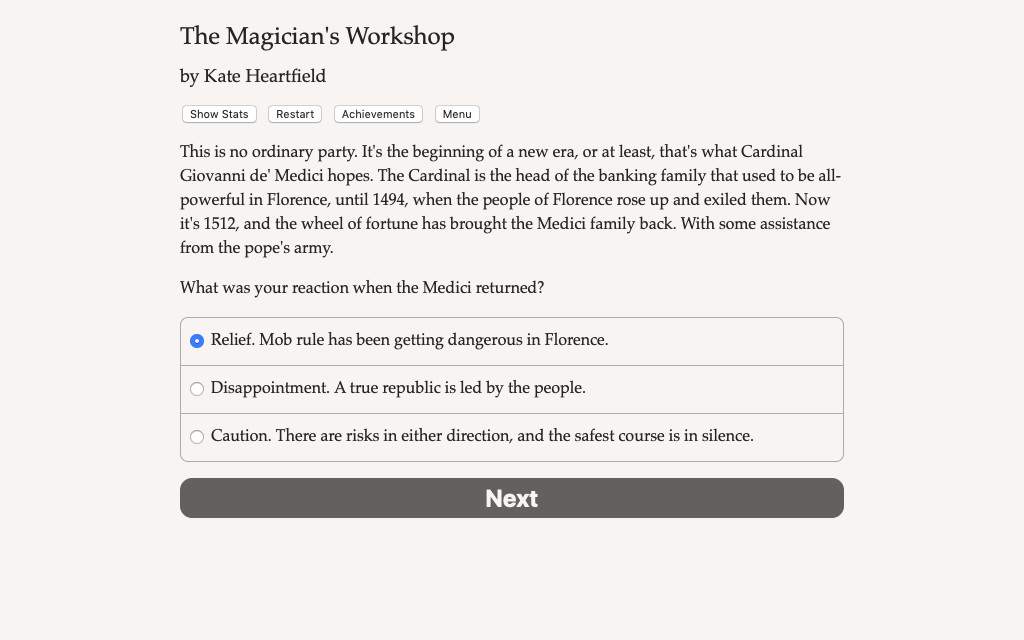
Task: View the Achievements list
Action: pos(378,114)
